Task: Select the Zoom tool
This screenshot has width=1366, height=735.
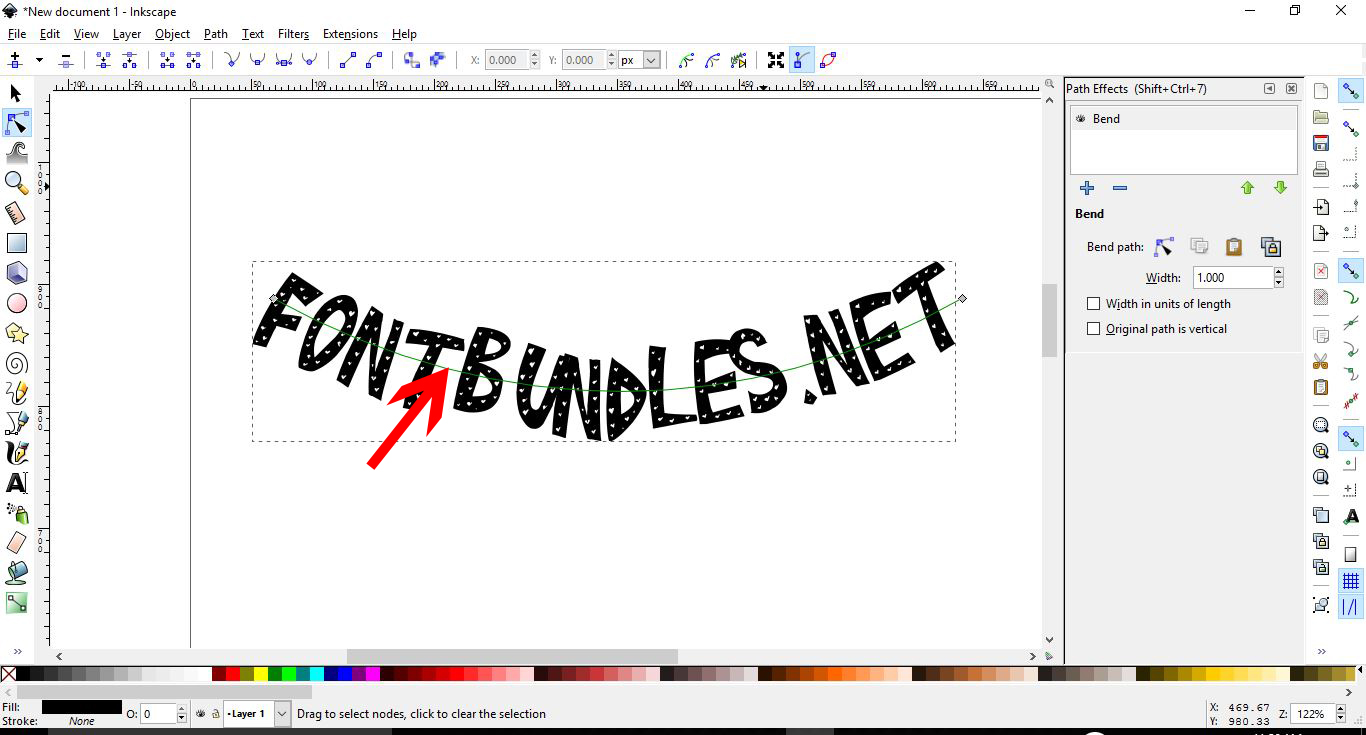Action: (x=17, y=183)
